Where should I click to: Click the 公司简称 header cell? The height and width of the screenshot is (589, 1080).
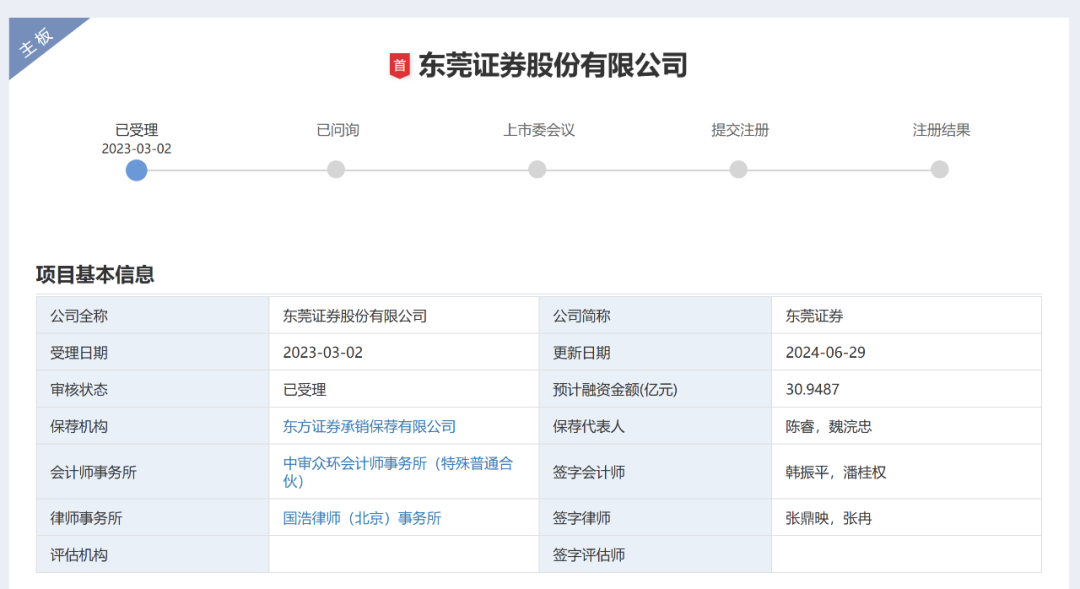pos(655,316)
